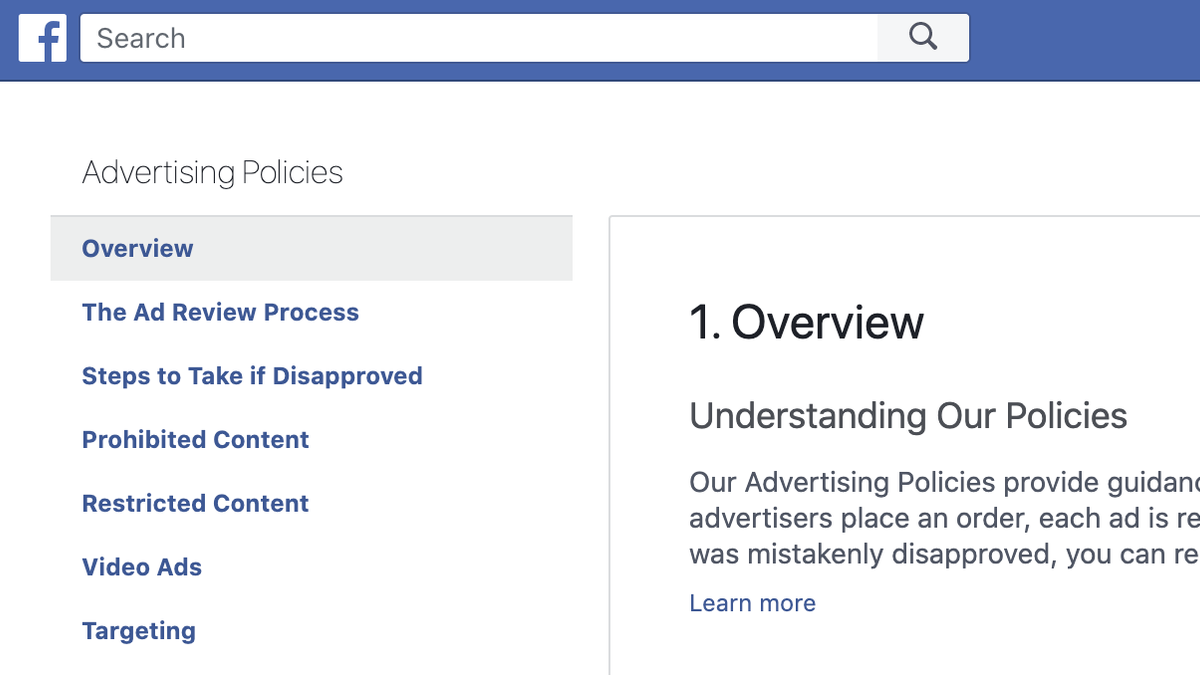Click the magnifying glass search button
Viewport: 1200px width, 675px height.
click(922, 38)
